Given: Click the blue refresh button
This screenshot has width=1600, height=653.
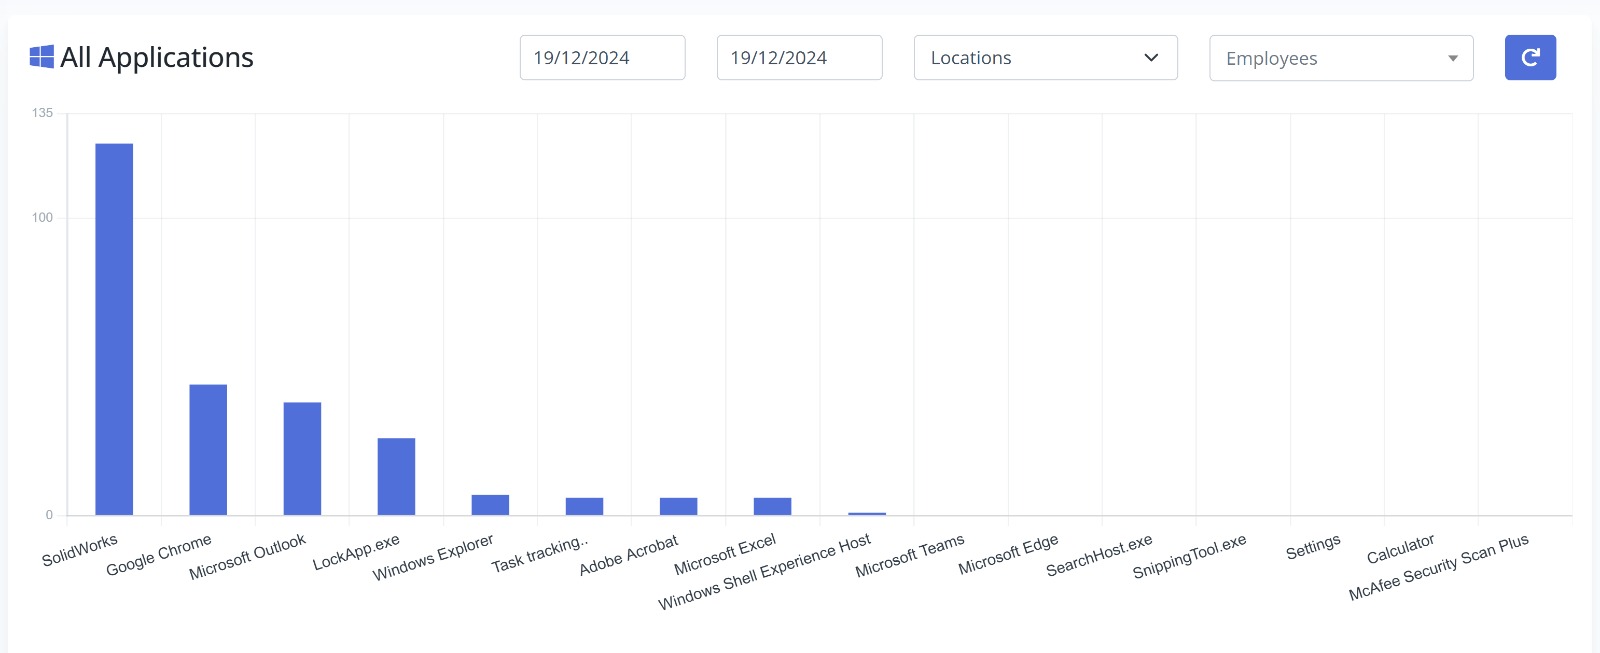Looking at the screenshot, I should tap(1530, 58).
